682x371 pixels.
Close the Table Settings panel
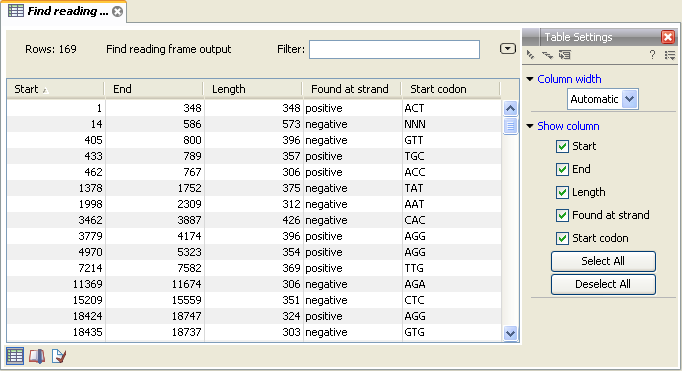[x=668, y=37]
